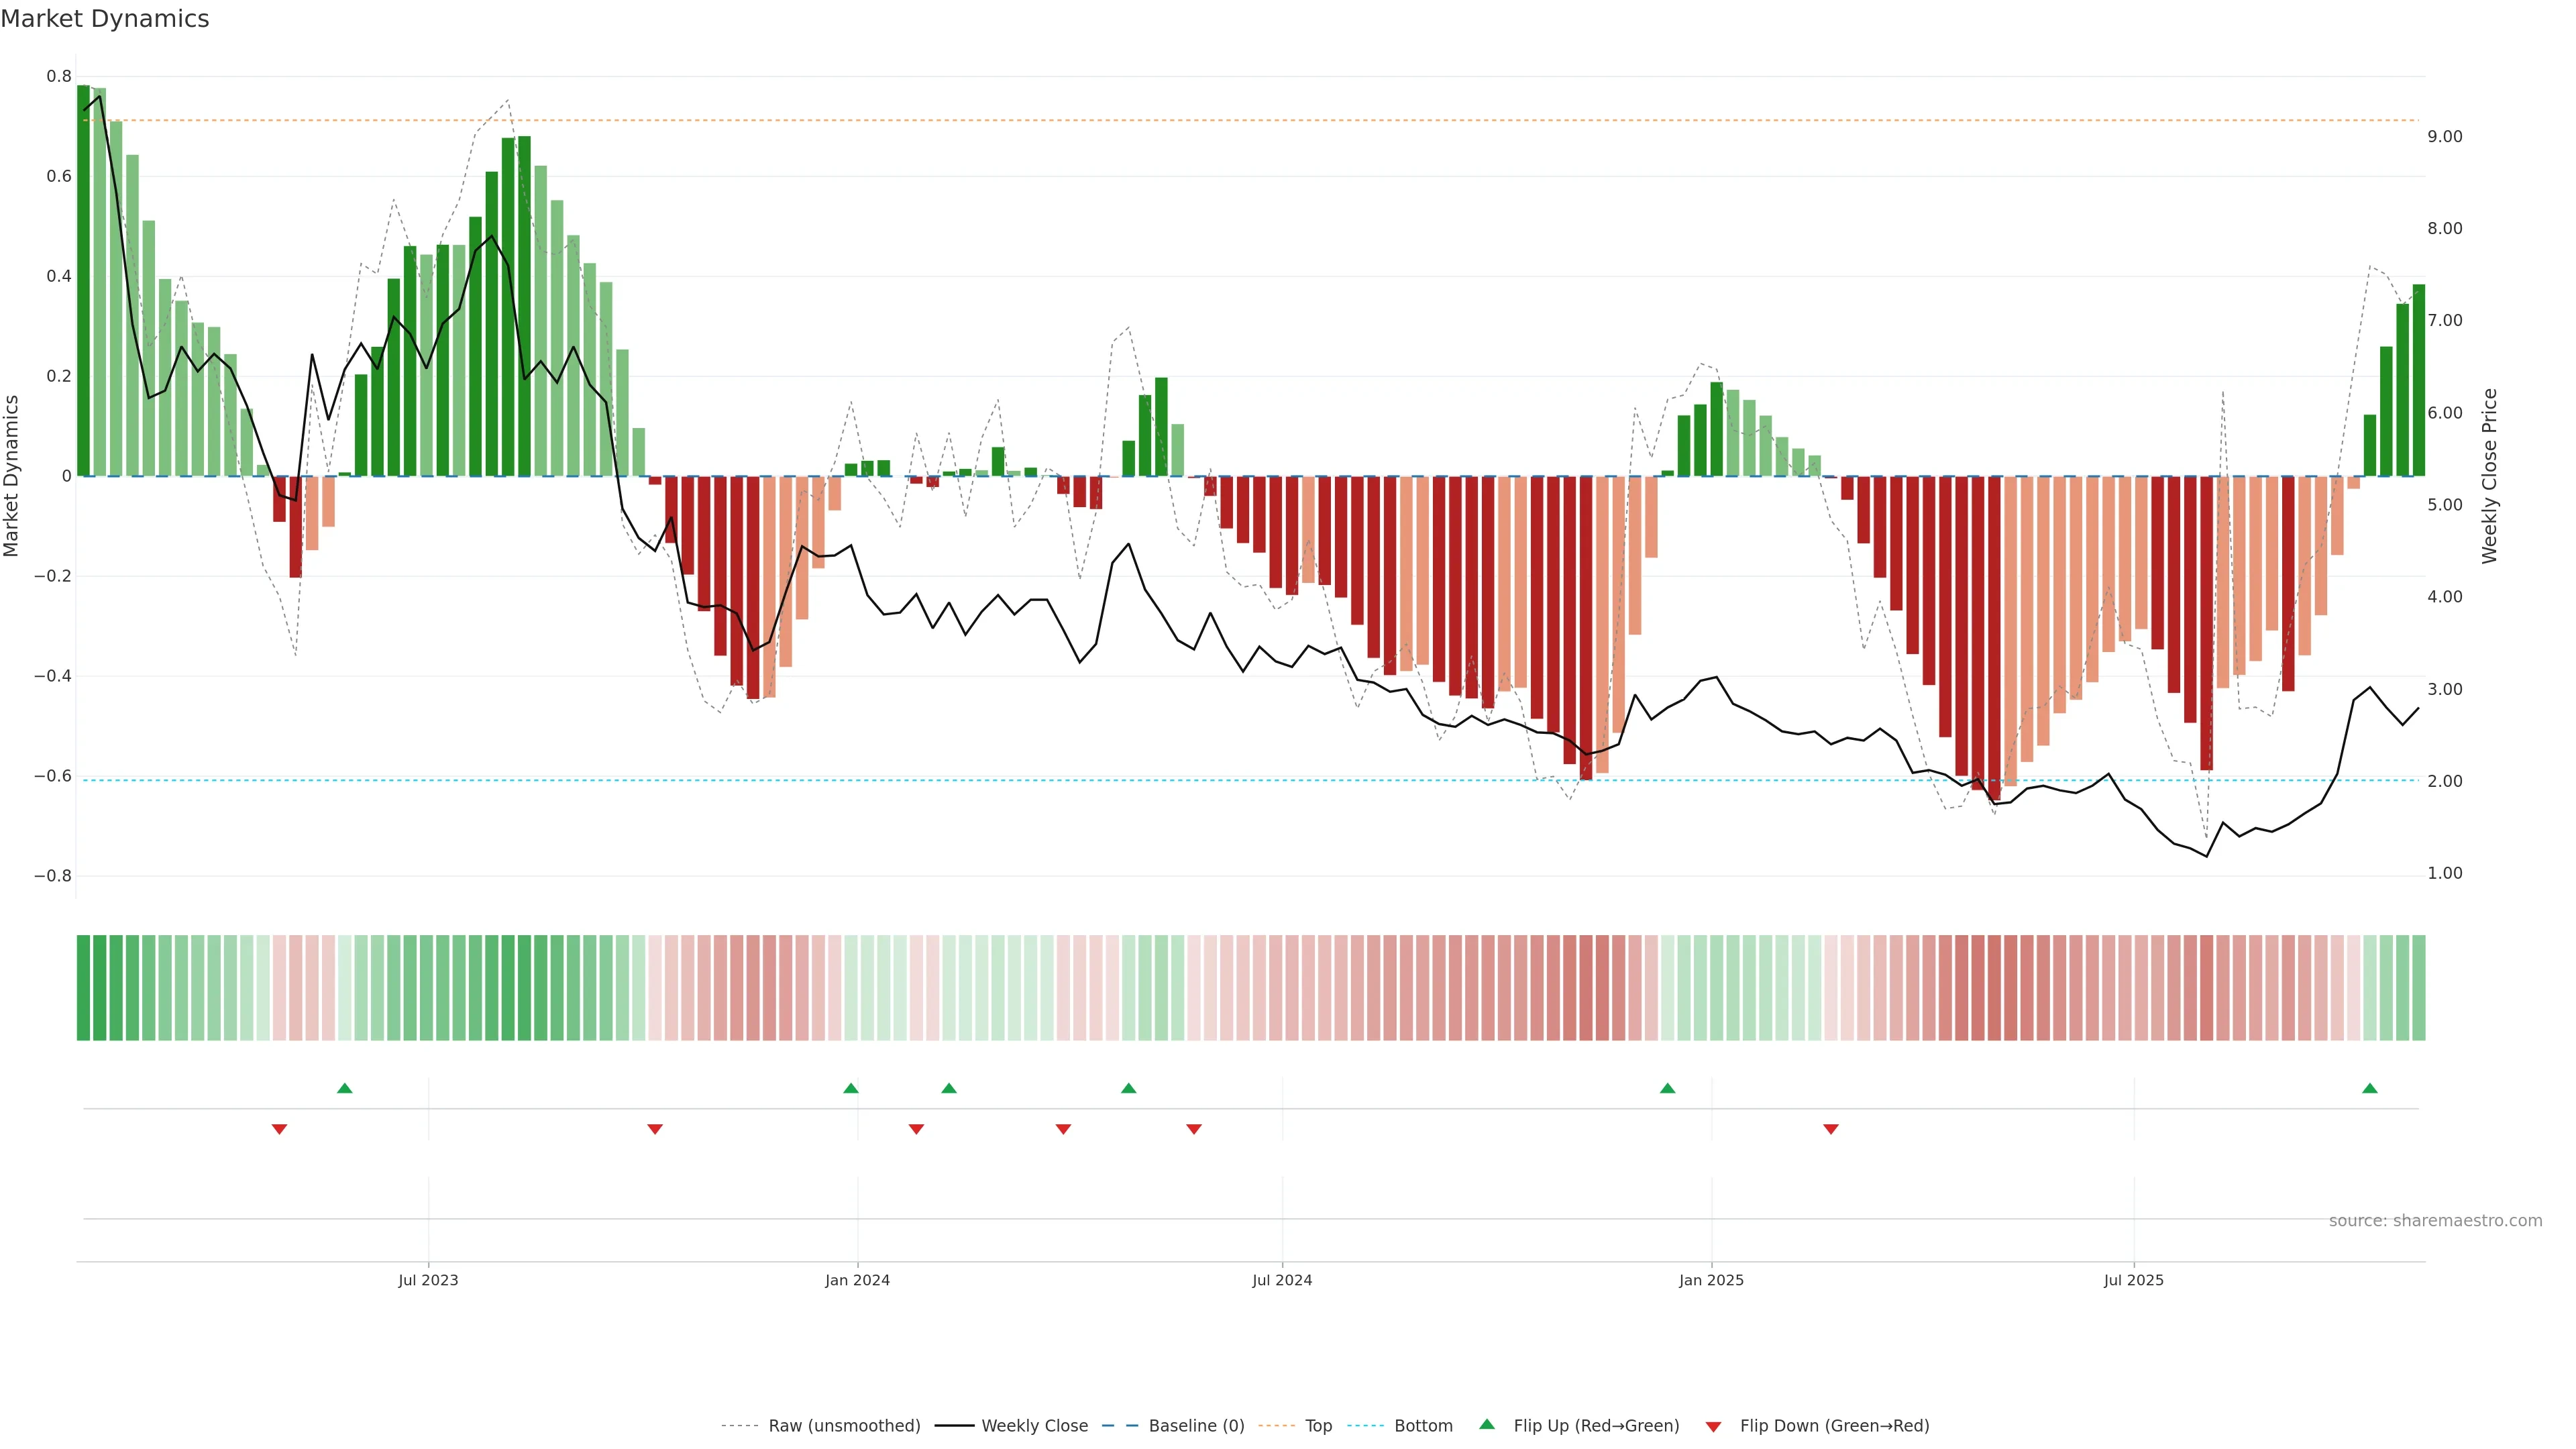
Task: Click the green flip-up triangle nearest Jan 2024
Action: tap(851, 1088)
